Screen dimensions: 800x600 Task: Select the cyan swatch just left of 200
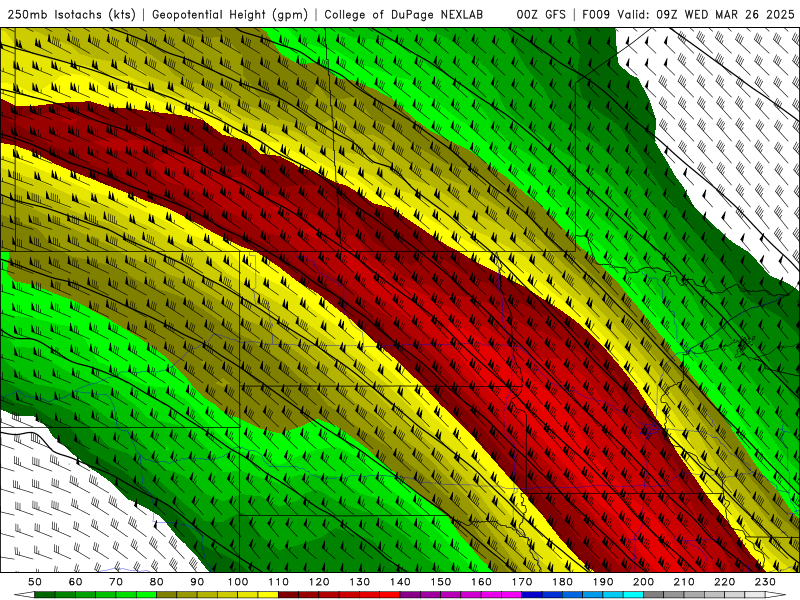(x=633, y=595)
